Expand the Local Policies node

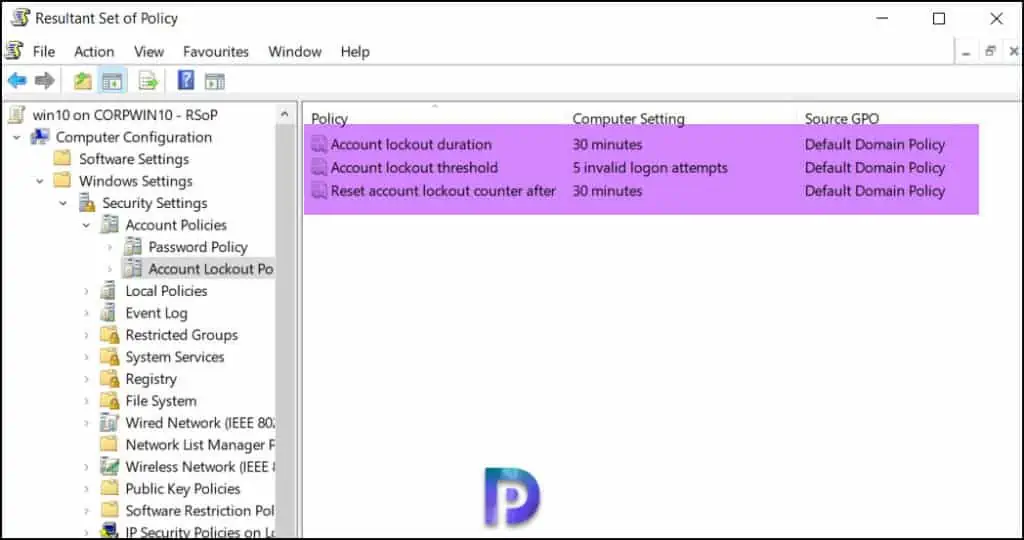click(86, 291)
